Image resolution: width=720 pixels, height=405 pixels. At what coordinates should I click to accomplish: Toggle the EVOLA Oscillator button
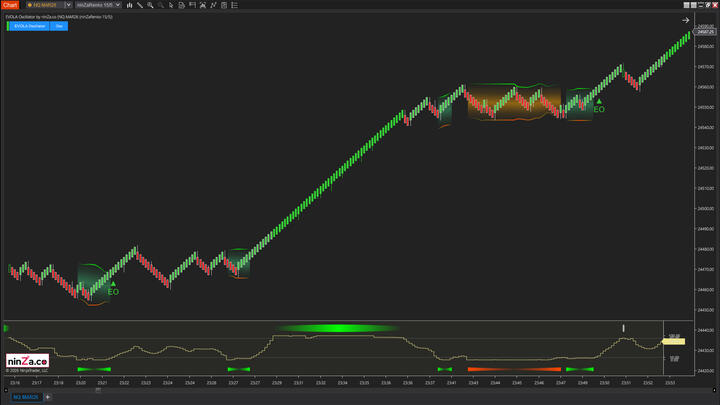pyautogui.click(x=28, y=26)
